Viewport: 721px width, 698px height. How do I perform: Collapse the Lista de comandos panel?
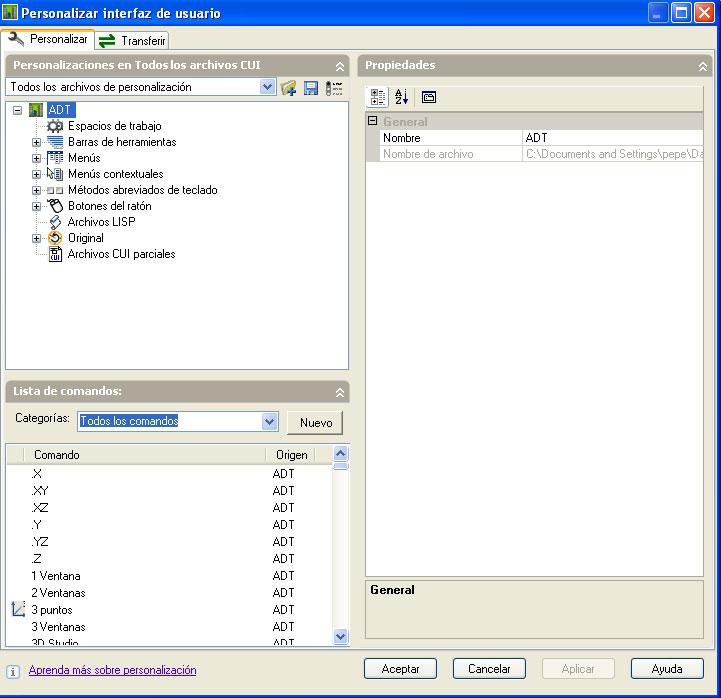click(340, 392)
